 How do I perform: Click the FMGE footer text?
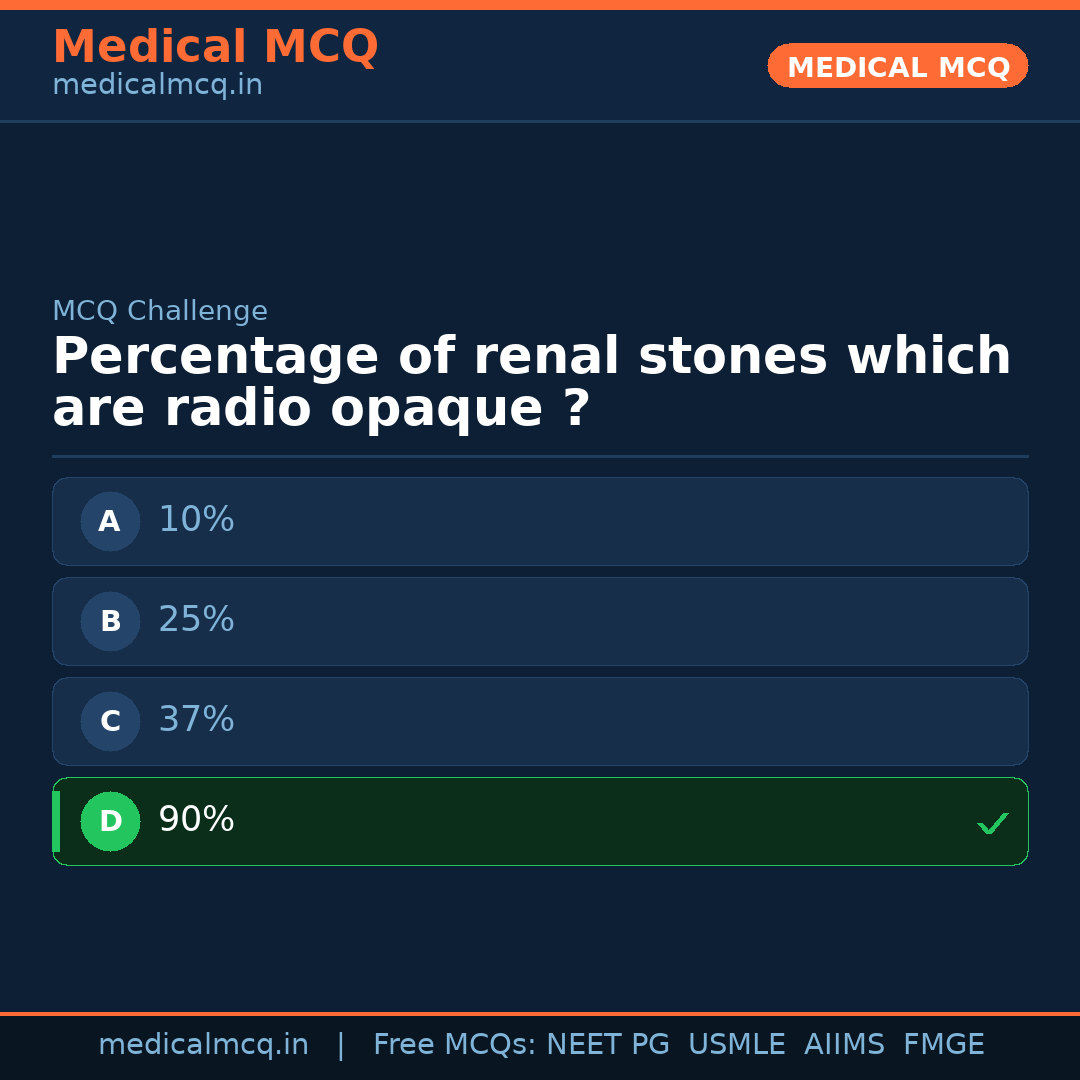click(x=943, y=1045)
